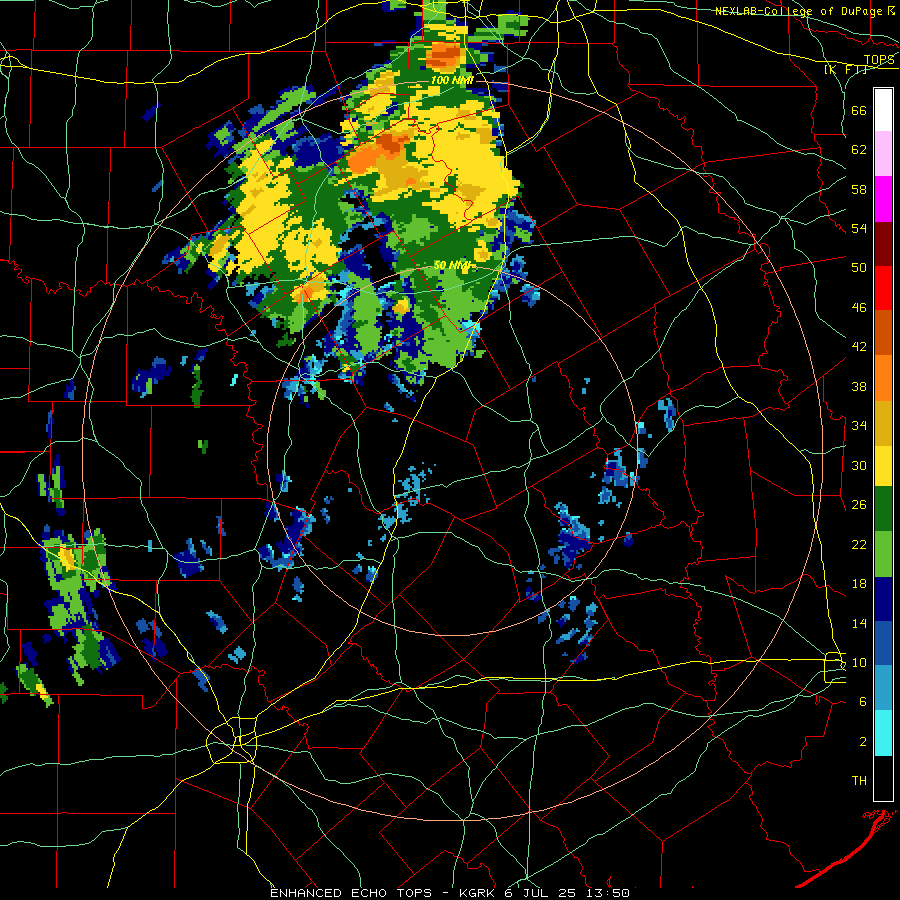Click the 46 legend value

pyautogui.click(x=859, y=307)
